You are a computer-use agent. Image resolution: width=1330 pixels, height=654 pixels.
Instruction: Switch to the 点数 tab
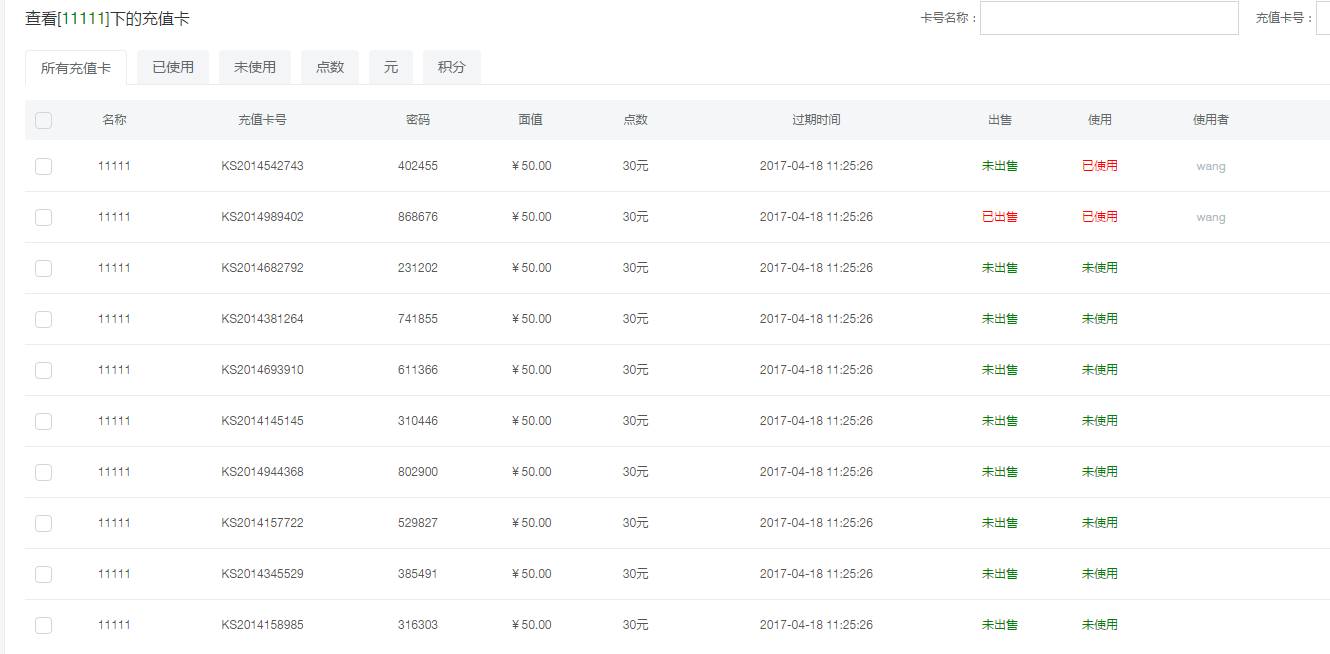pos(330,67)
